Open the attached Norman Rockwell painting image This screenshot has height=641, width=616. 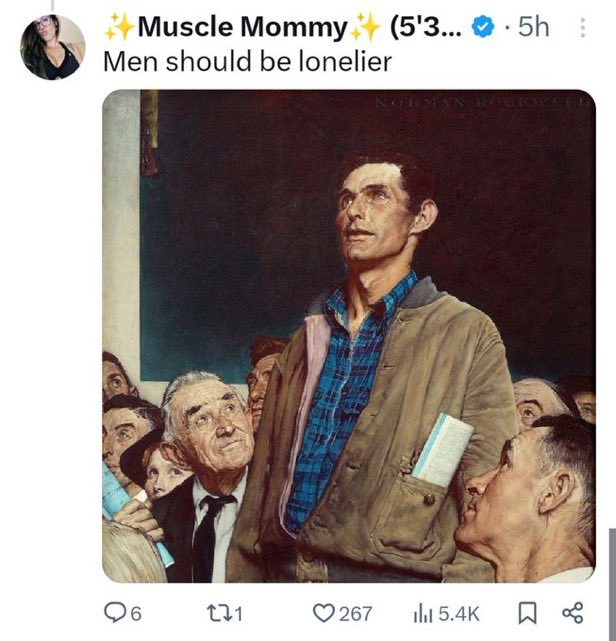tap(349, 336)
